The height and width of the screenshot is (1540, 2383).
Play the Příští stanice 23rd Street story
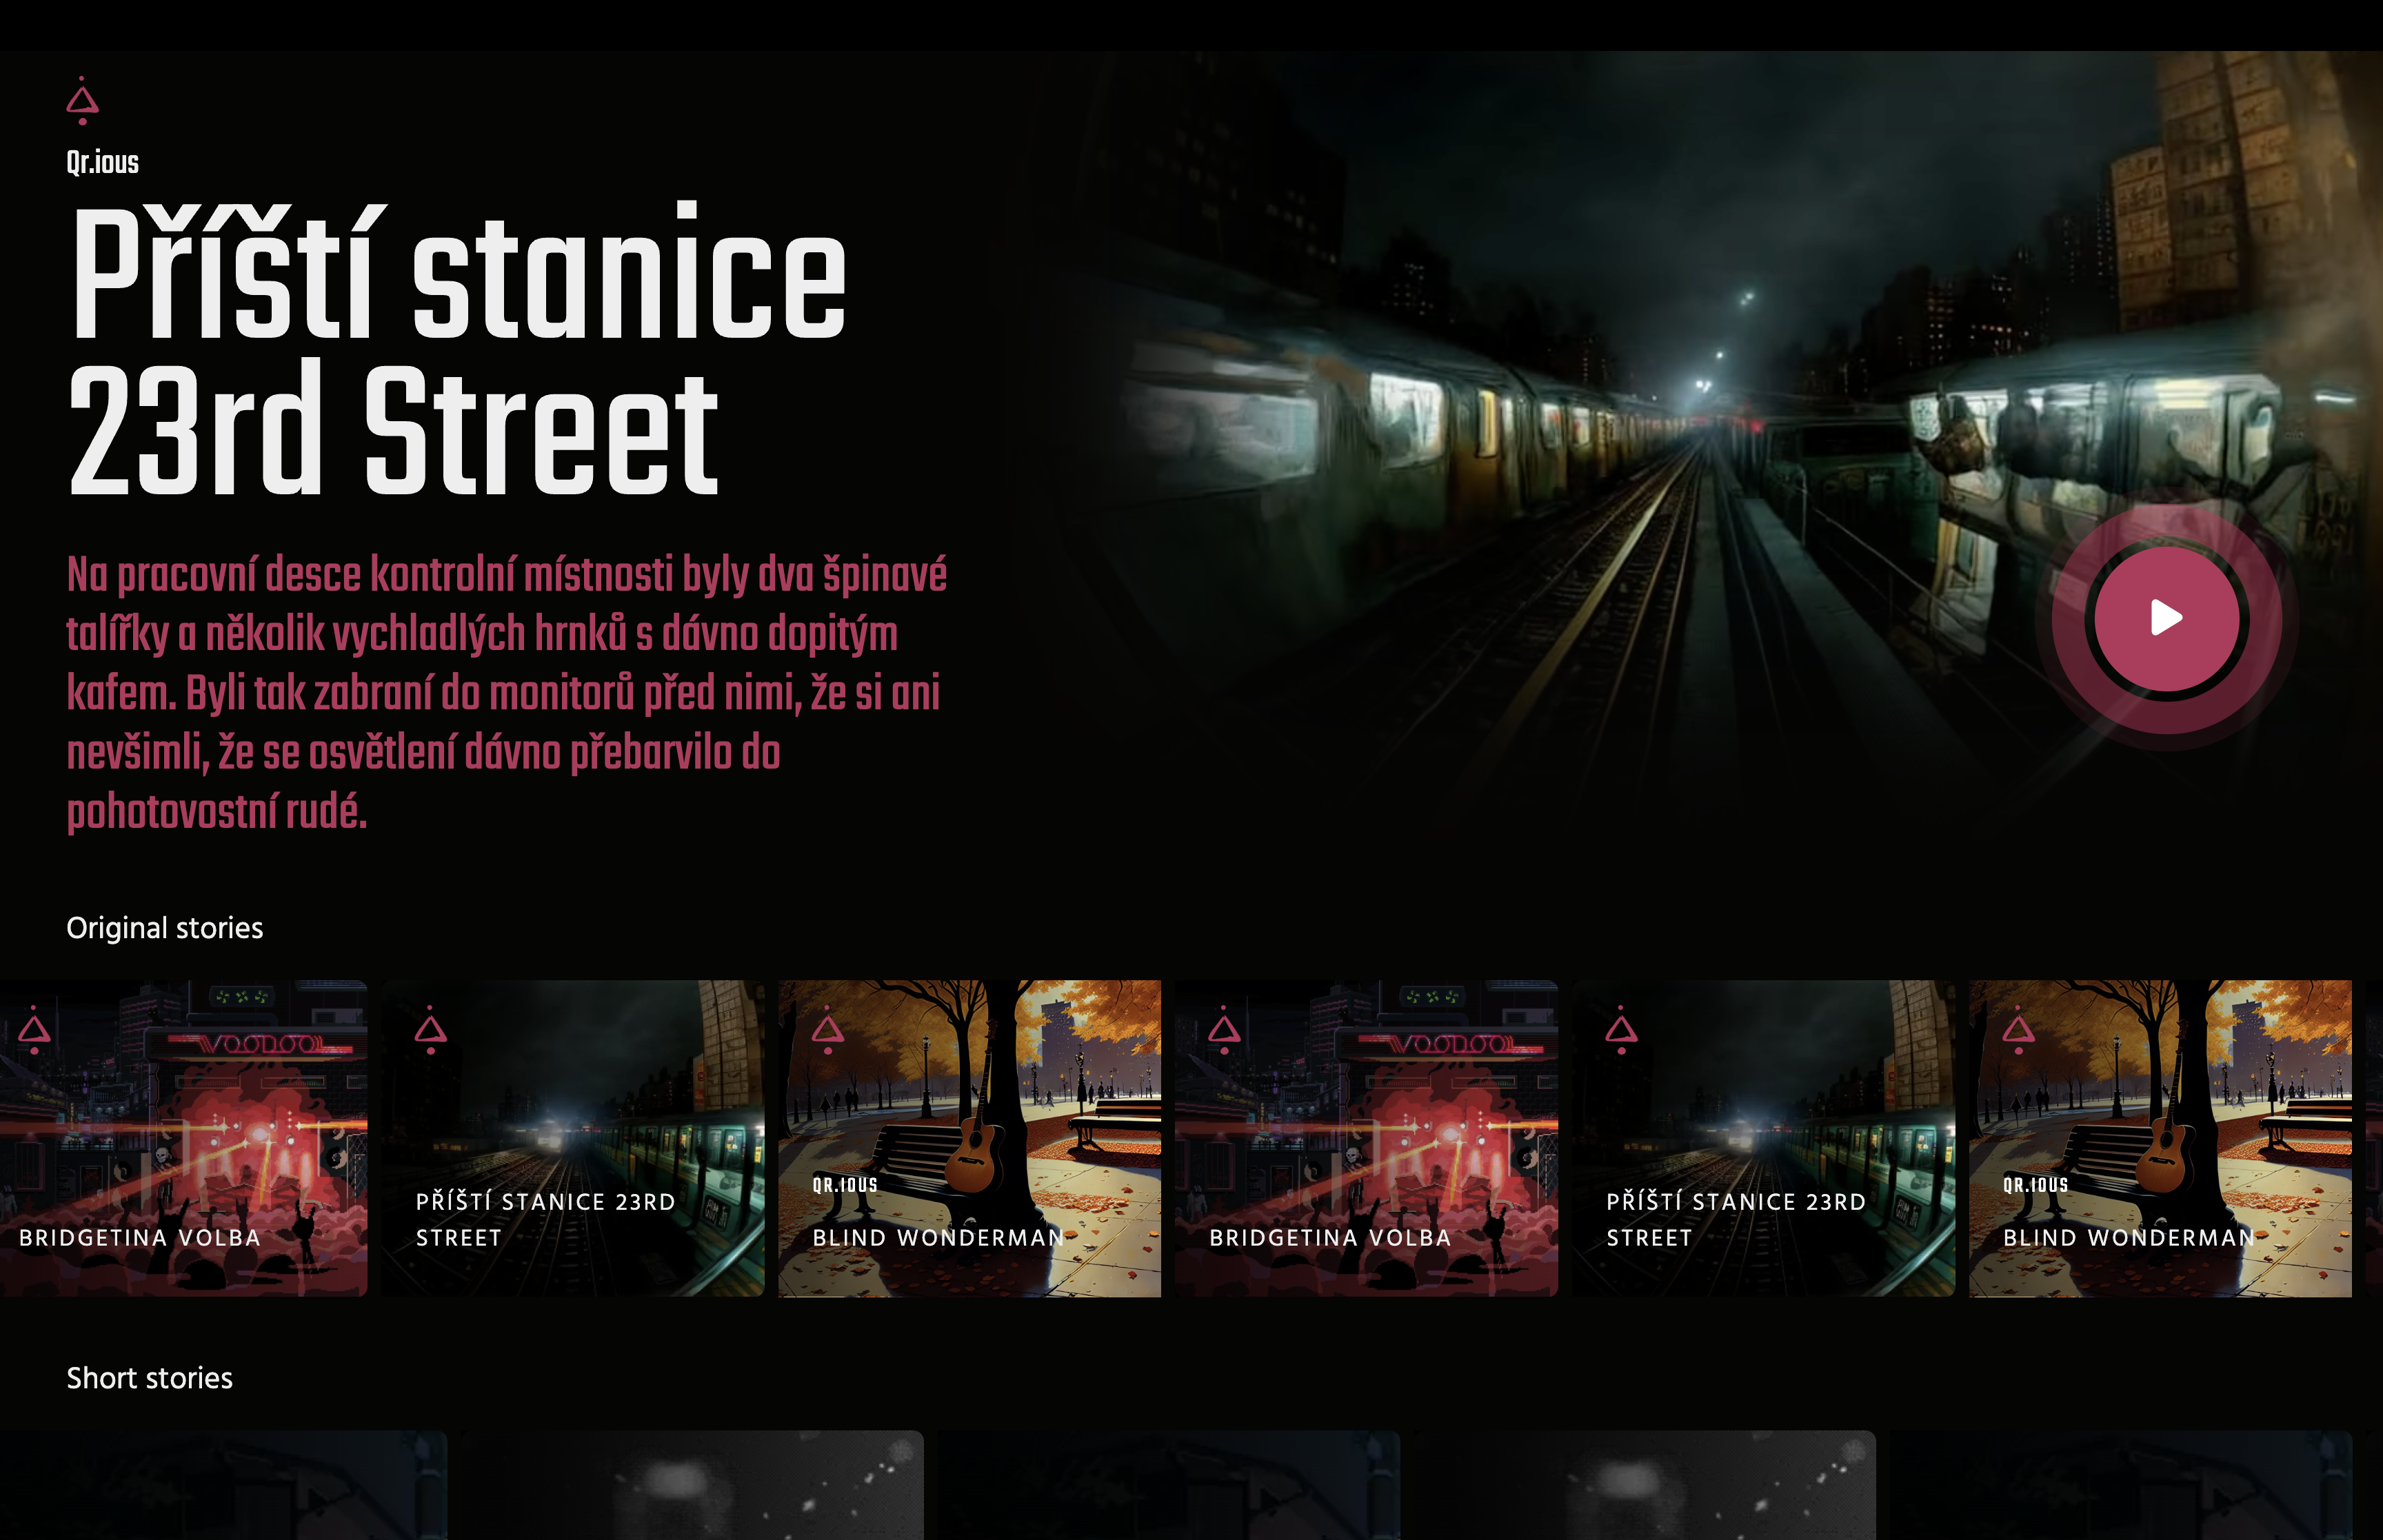click(2166, 618)
